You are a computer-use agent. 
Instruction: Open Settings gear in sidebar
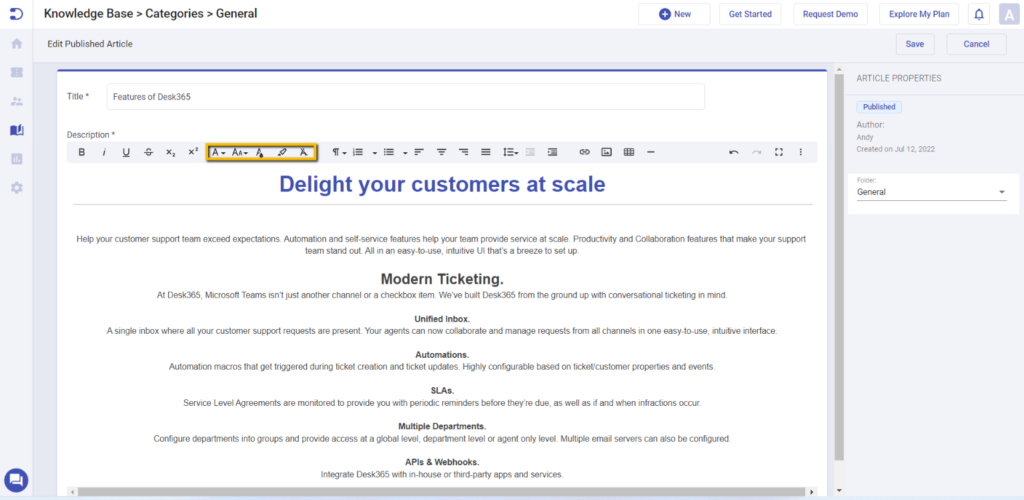(x=16, y=187)
